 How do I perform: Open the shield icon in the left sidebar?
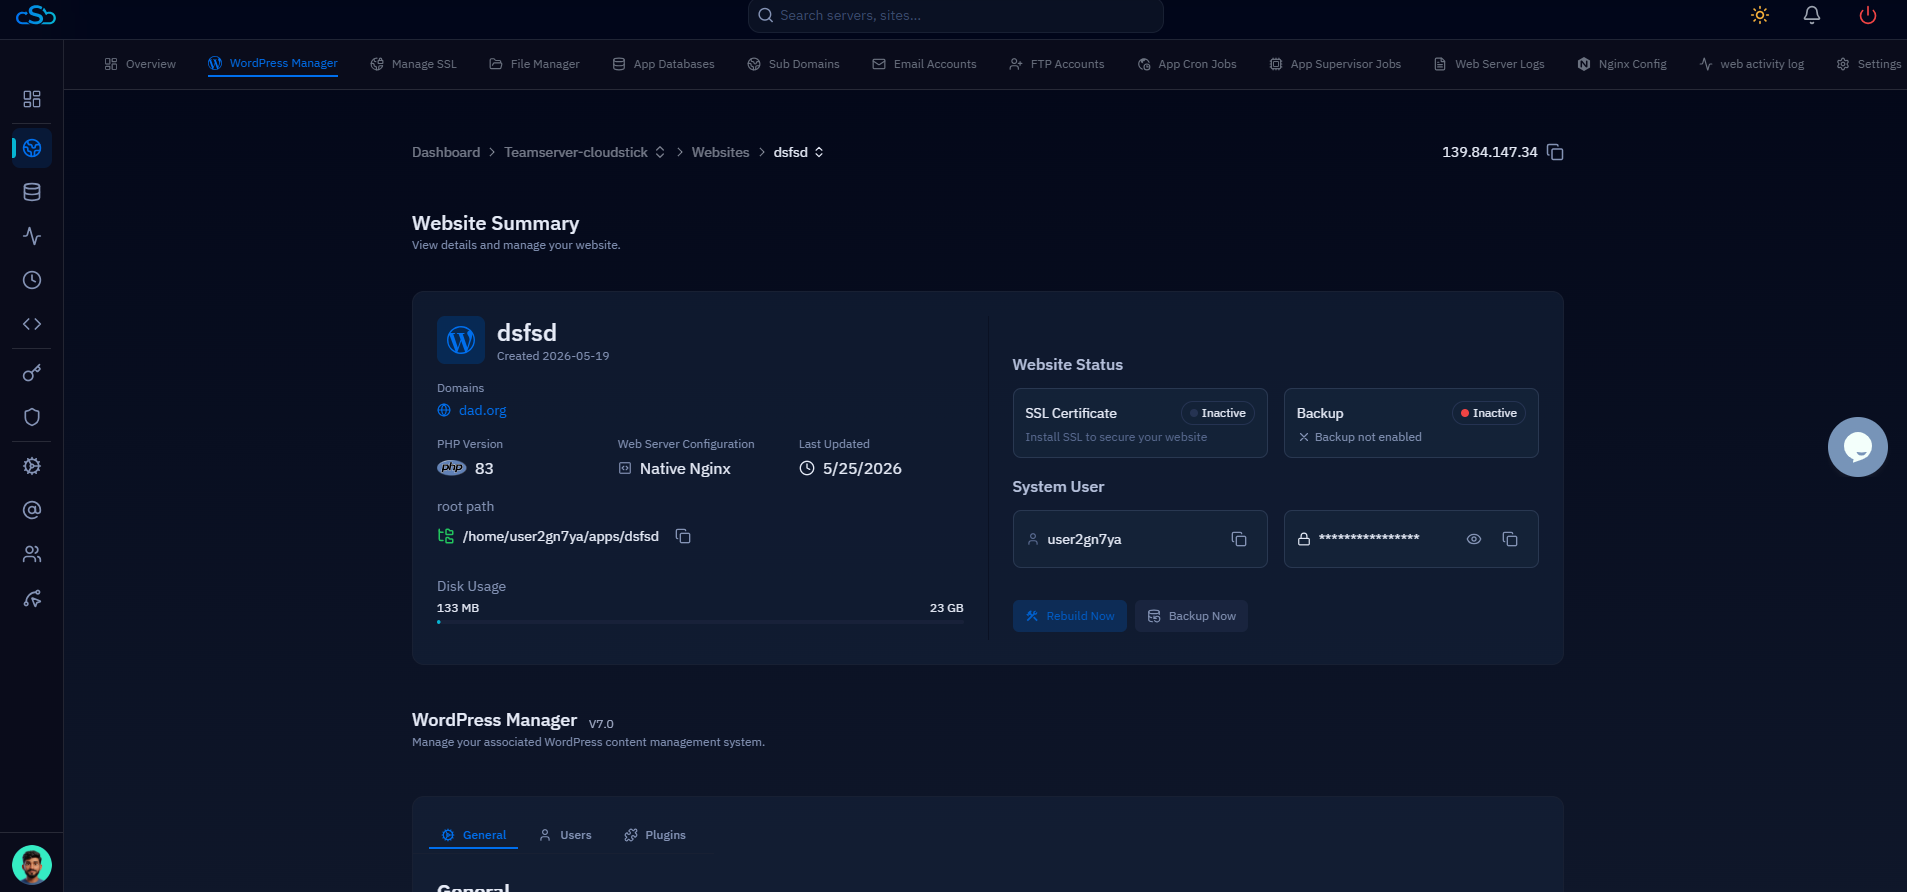point(32,417)
